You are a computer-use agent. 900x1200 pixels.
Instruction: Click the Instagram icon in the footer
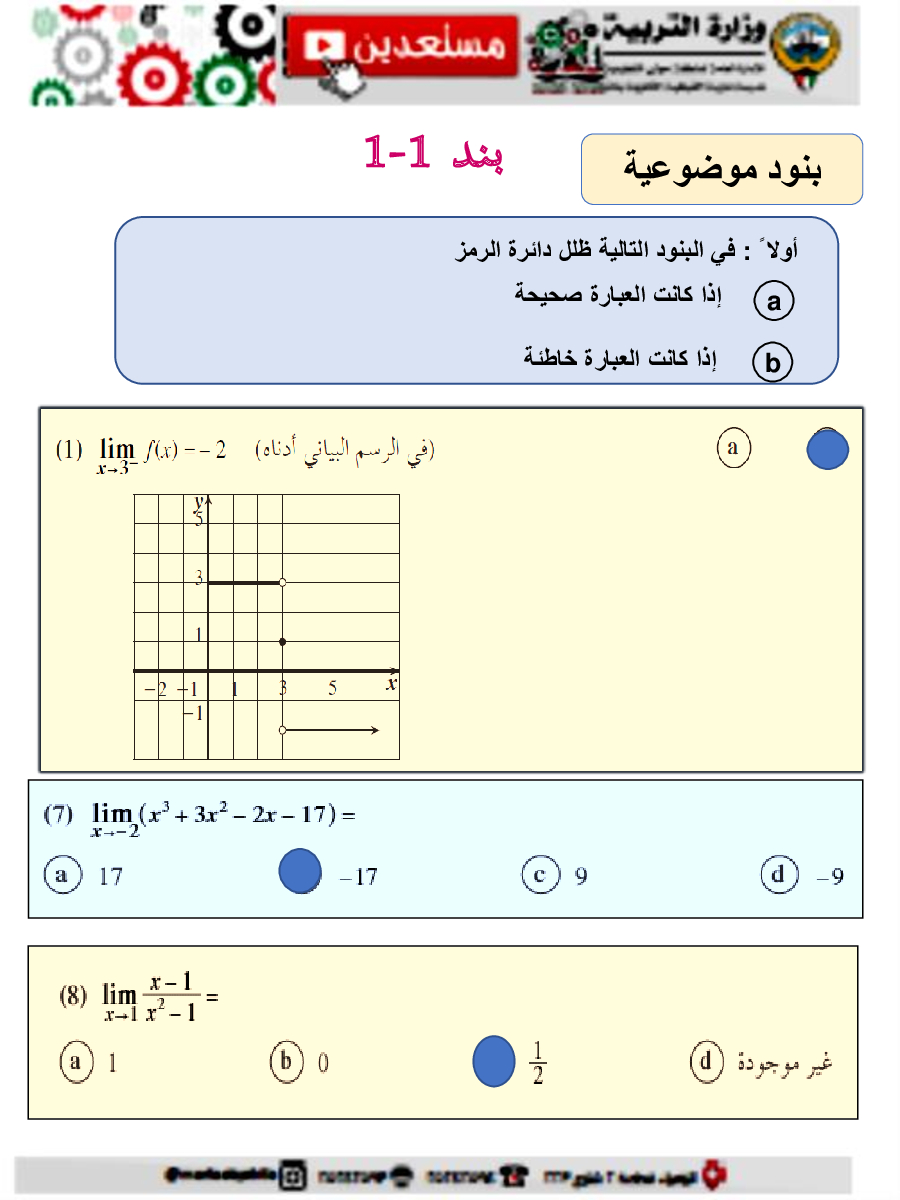(x=294, y=1173)
